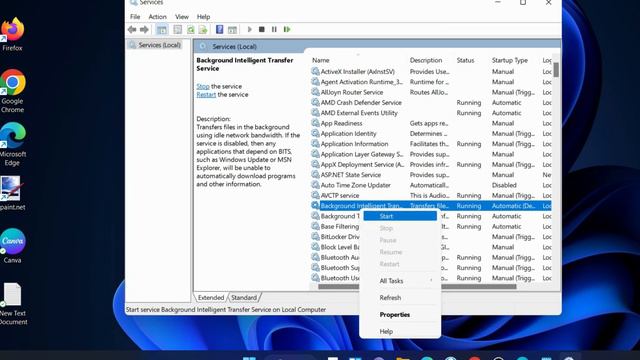Click the Export List toolbar icon
Viewport: 640px width, 360px height.
[203, 29]
